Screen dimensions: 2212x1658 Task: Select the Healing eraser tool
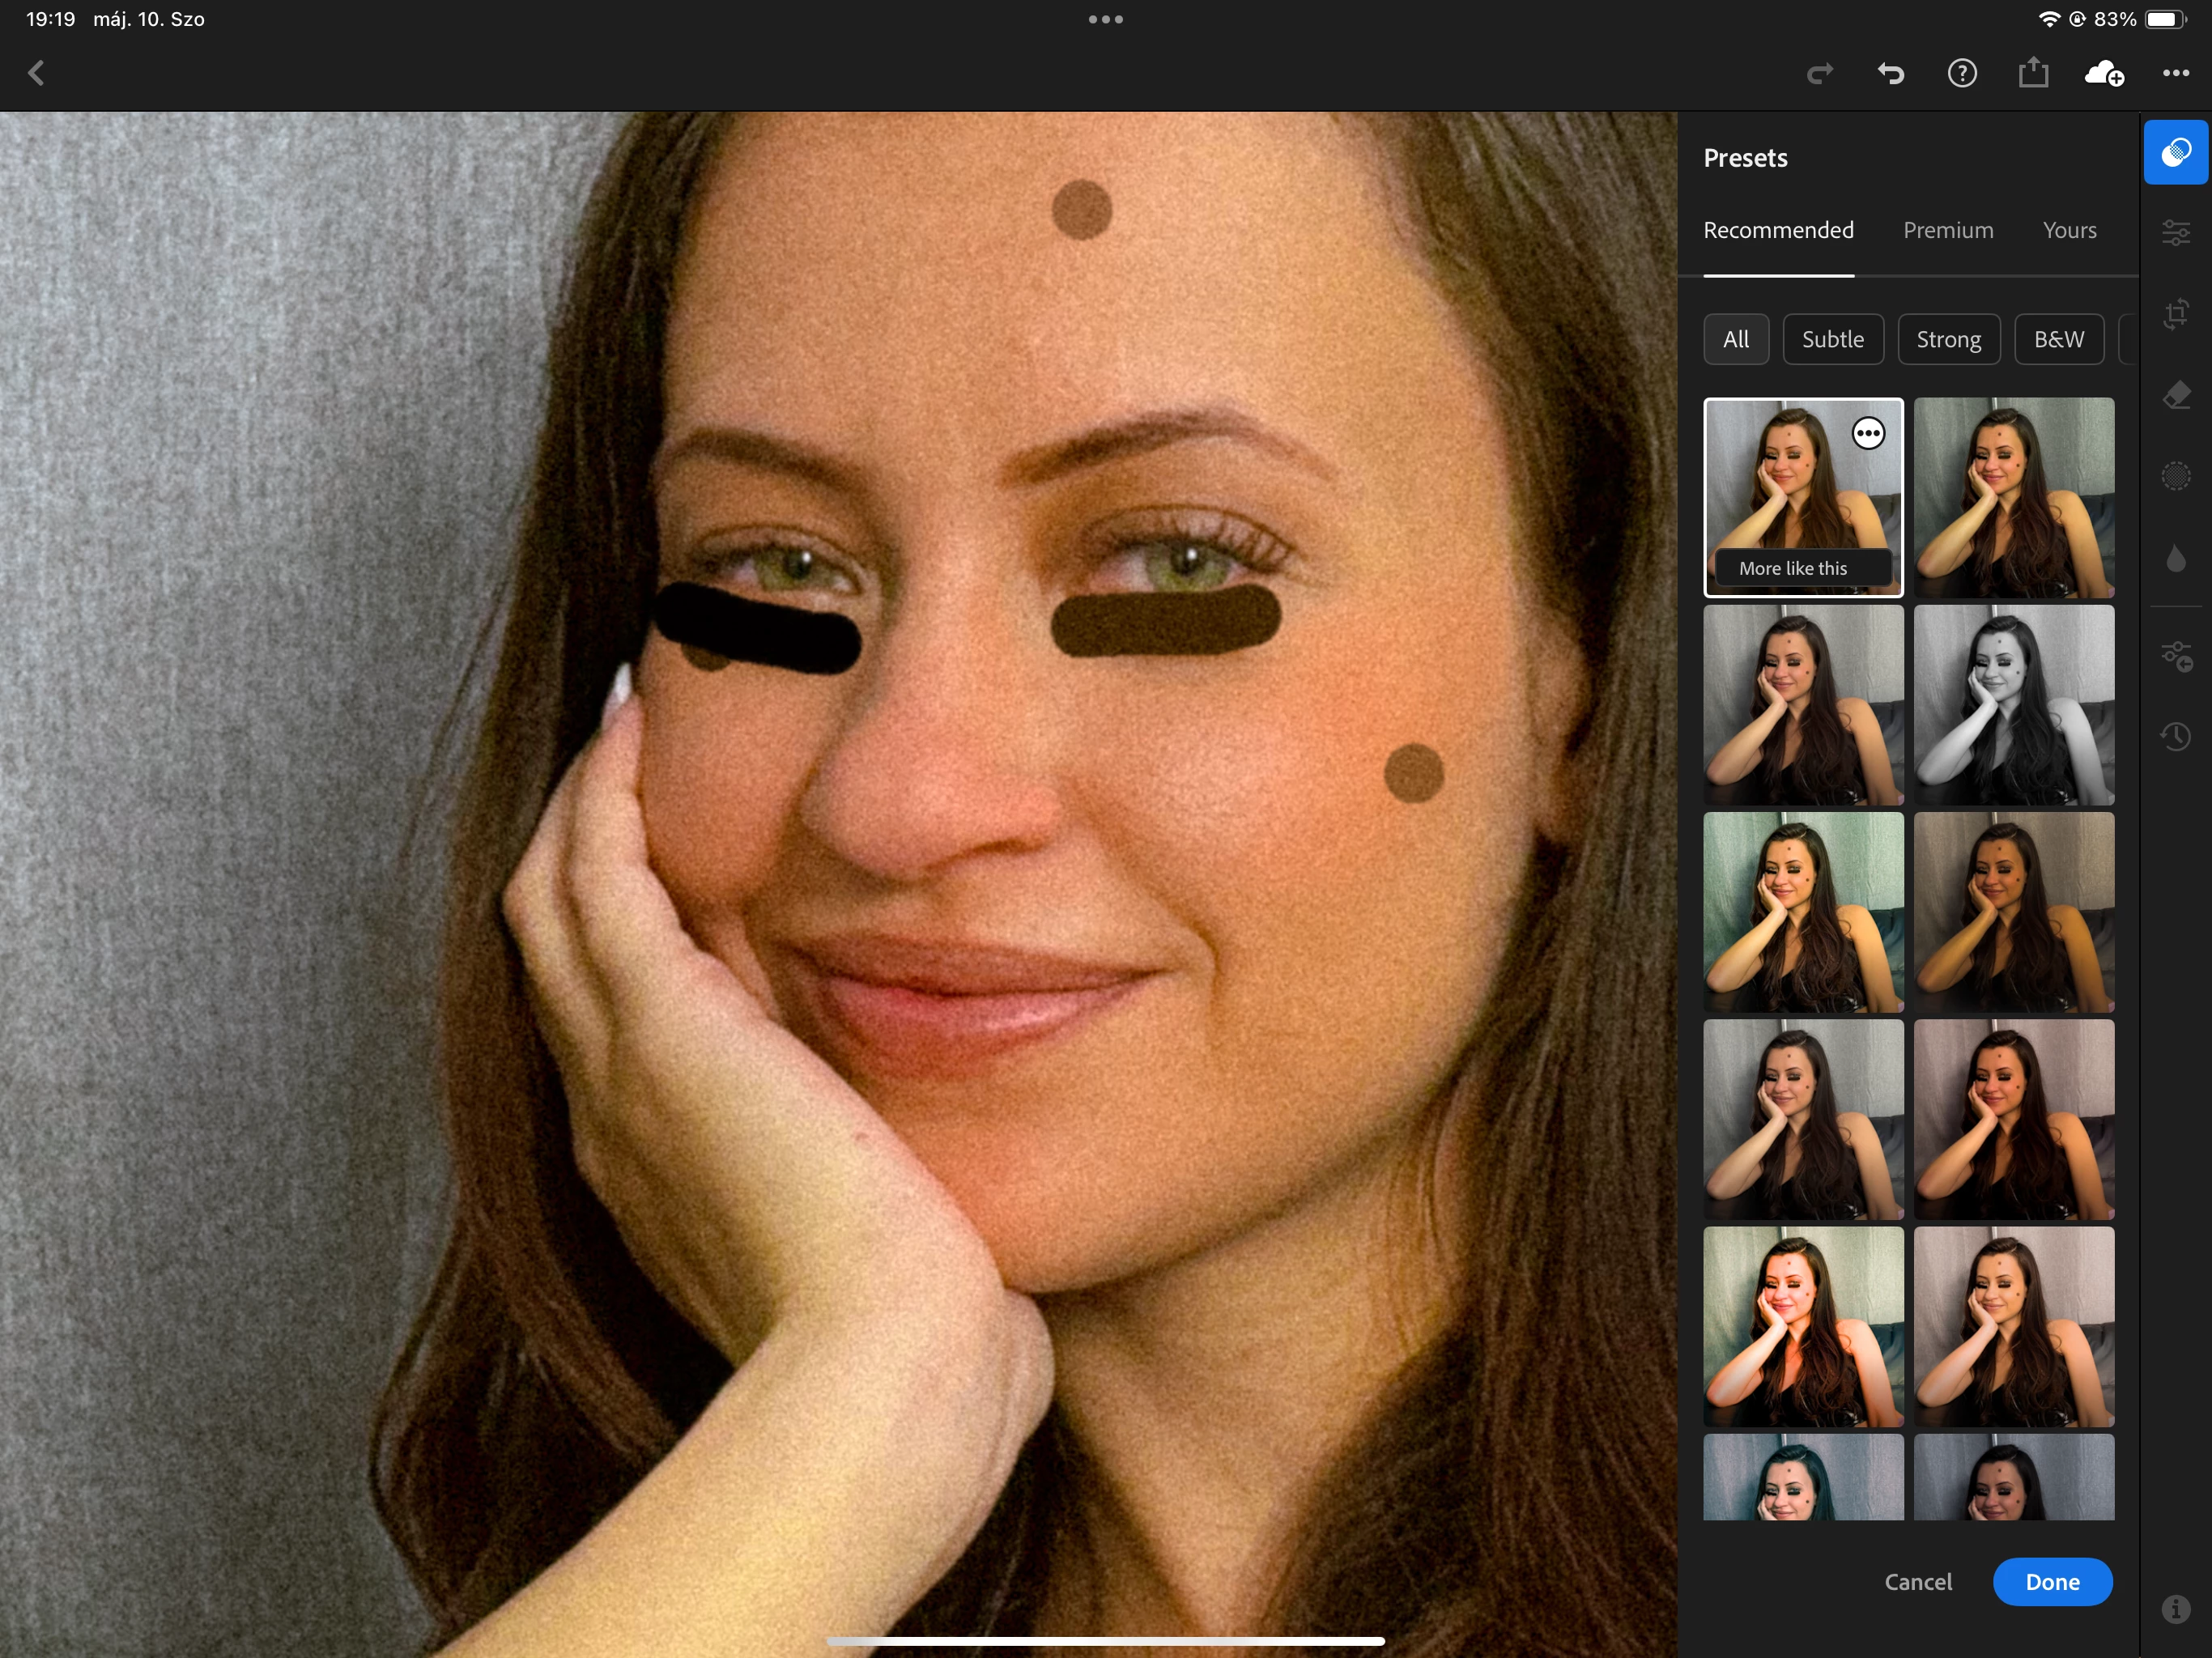pos(2175,395)
